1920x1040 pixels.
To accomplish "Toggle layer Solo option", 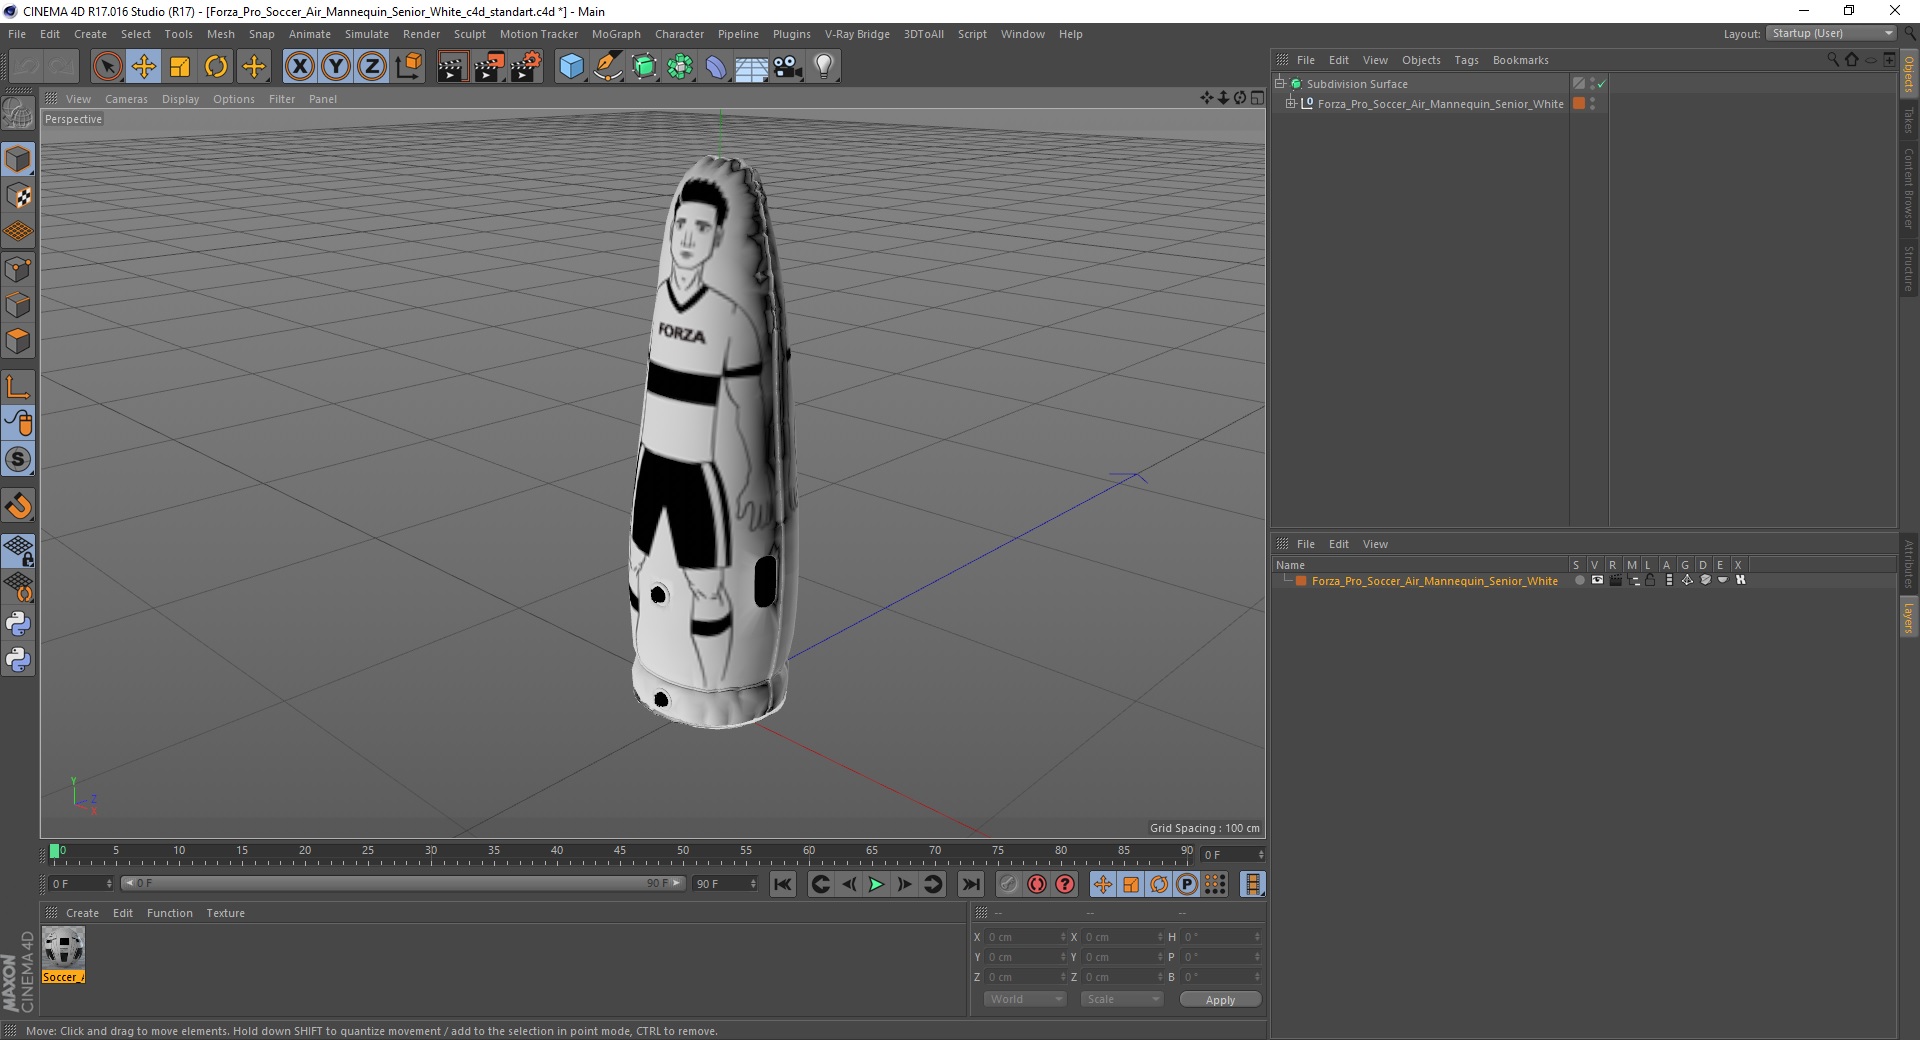I will [1579, 580].
